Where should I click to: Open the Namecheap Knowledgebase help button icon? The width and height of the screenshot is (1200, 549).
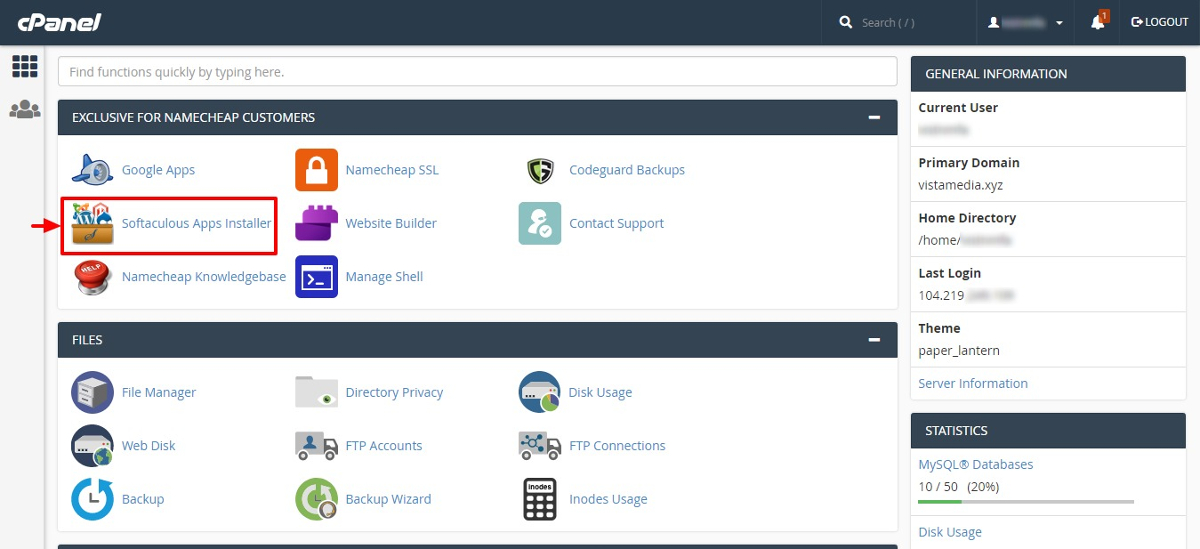tap(93, 277)
